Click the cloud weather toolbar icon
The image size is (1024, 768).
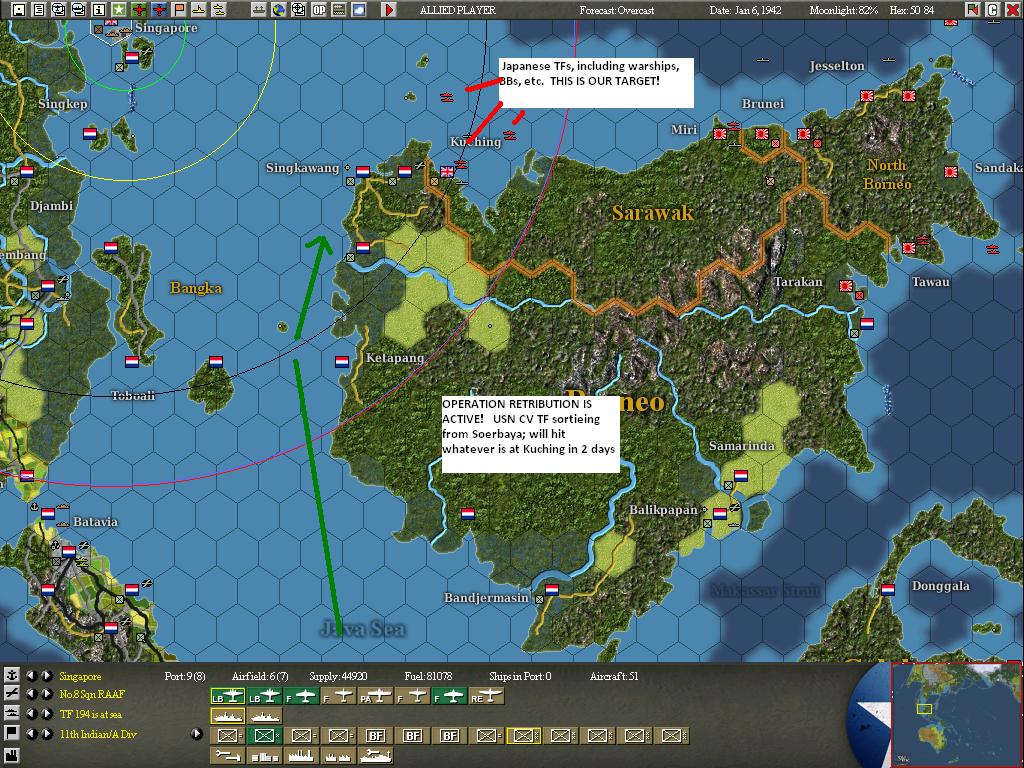click(359, 10)
